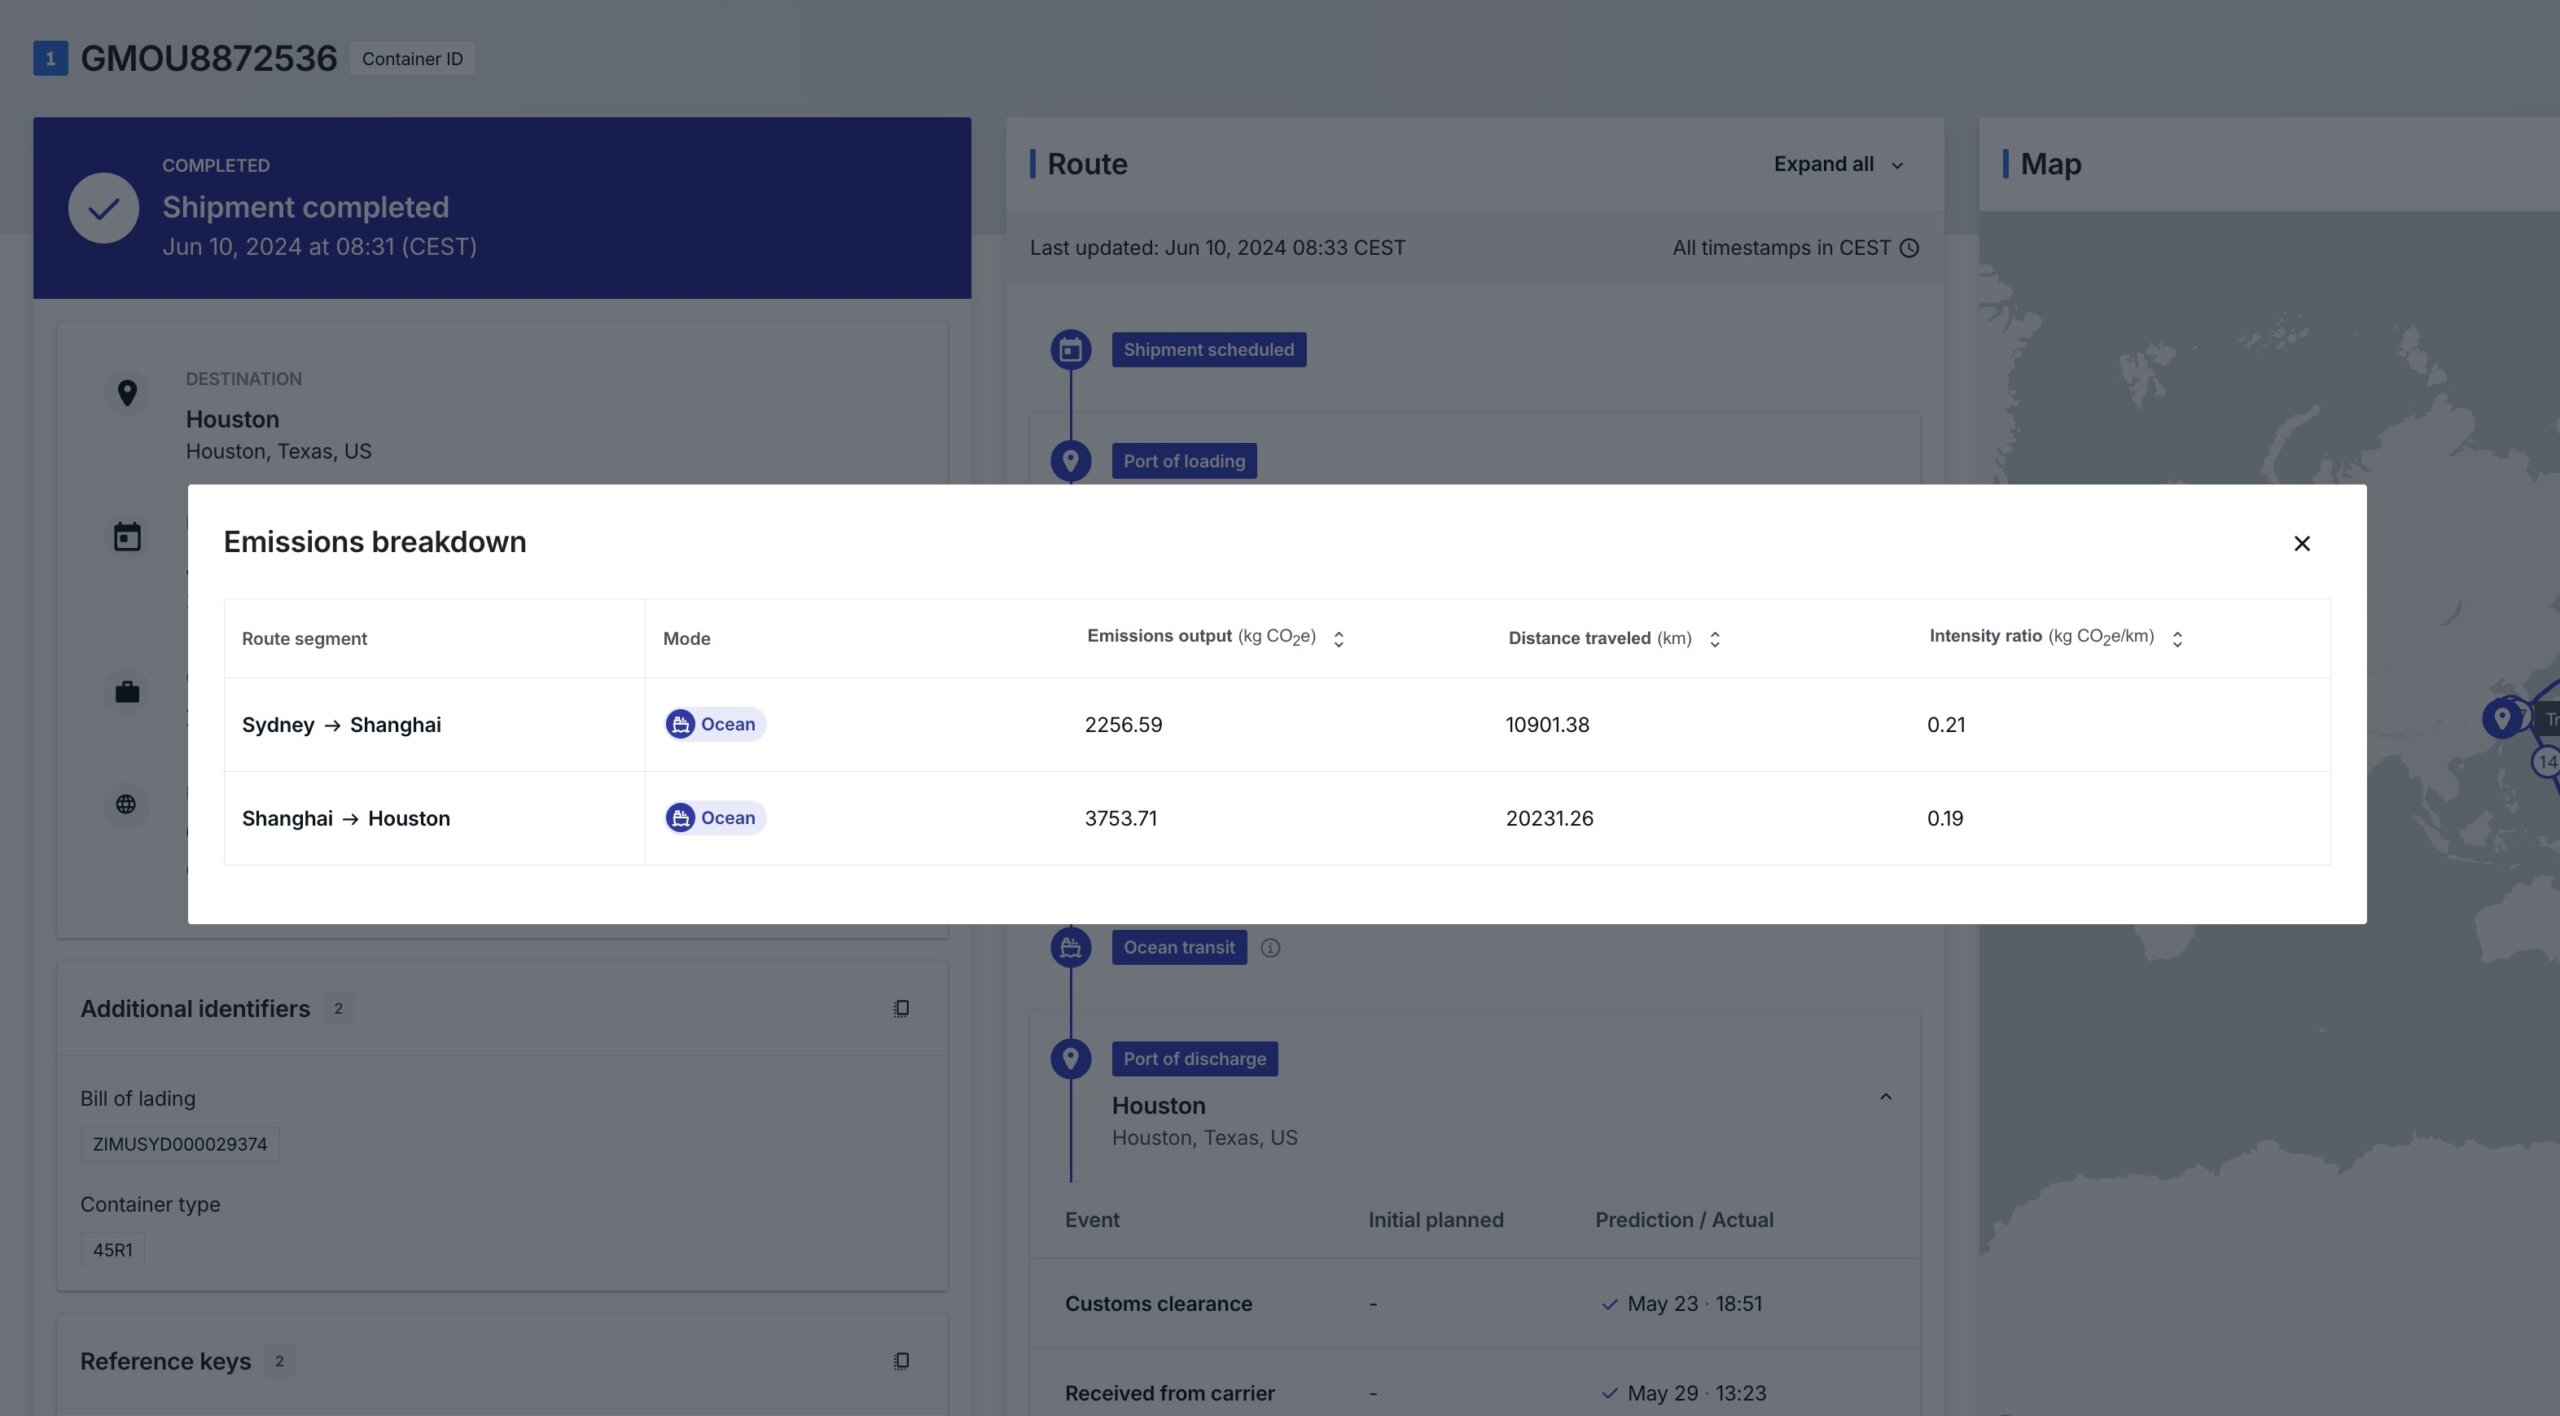Click the number 1 badge beside container ID
The width and height of the screenshot is (2560, 1416).
point(50,58)
